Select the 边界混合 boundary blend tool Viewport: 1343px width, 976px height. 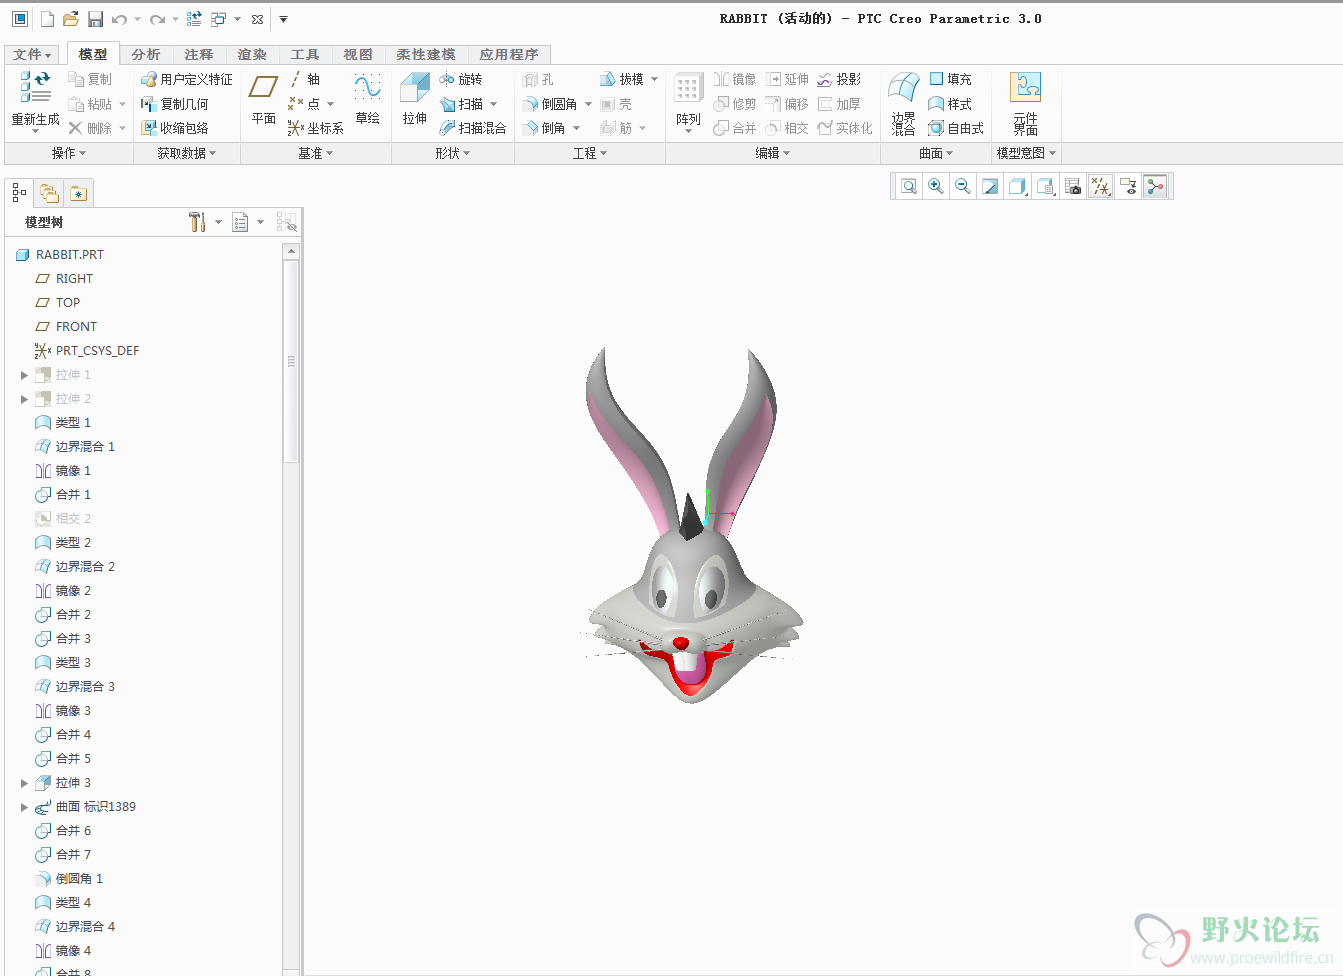tap(903, 103)
